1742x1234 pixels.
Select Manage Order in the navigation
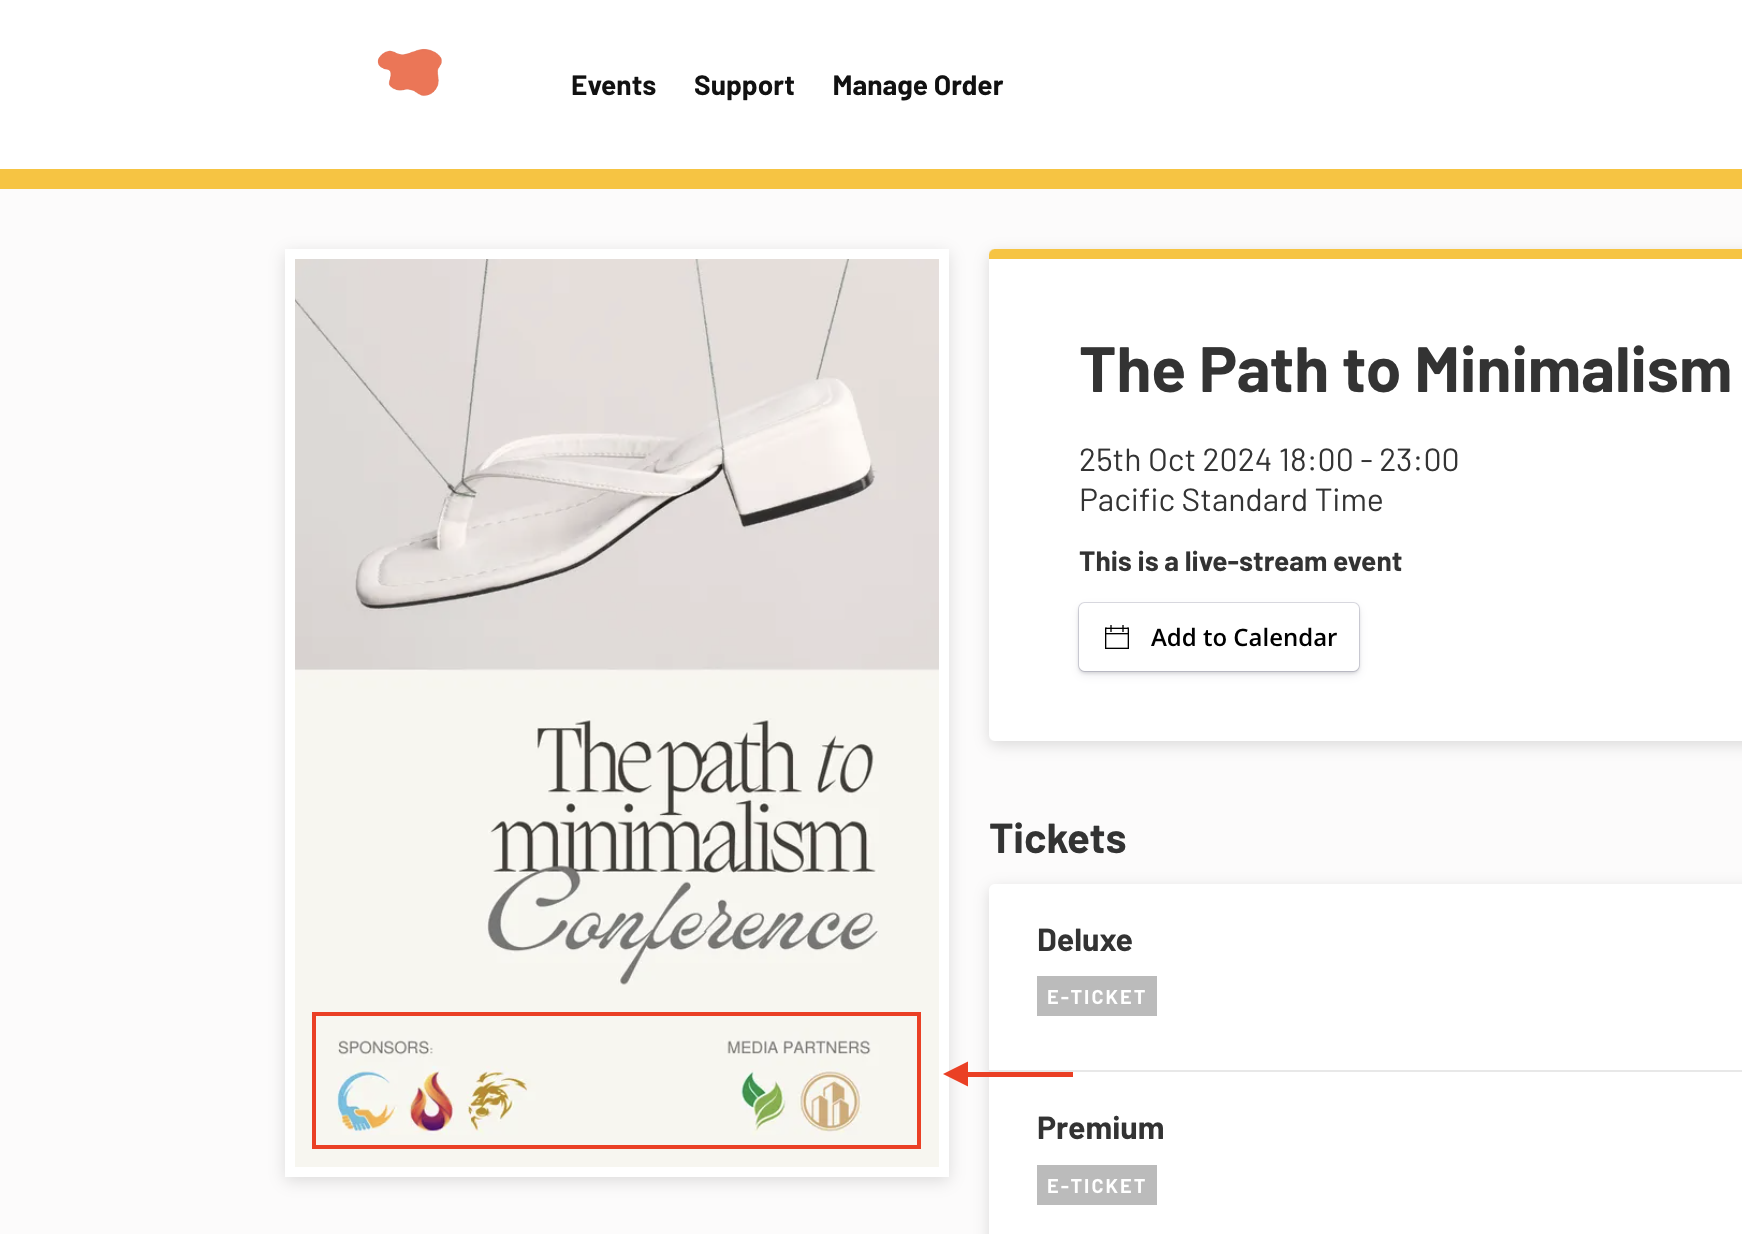(917, 86)
